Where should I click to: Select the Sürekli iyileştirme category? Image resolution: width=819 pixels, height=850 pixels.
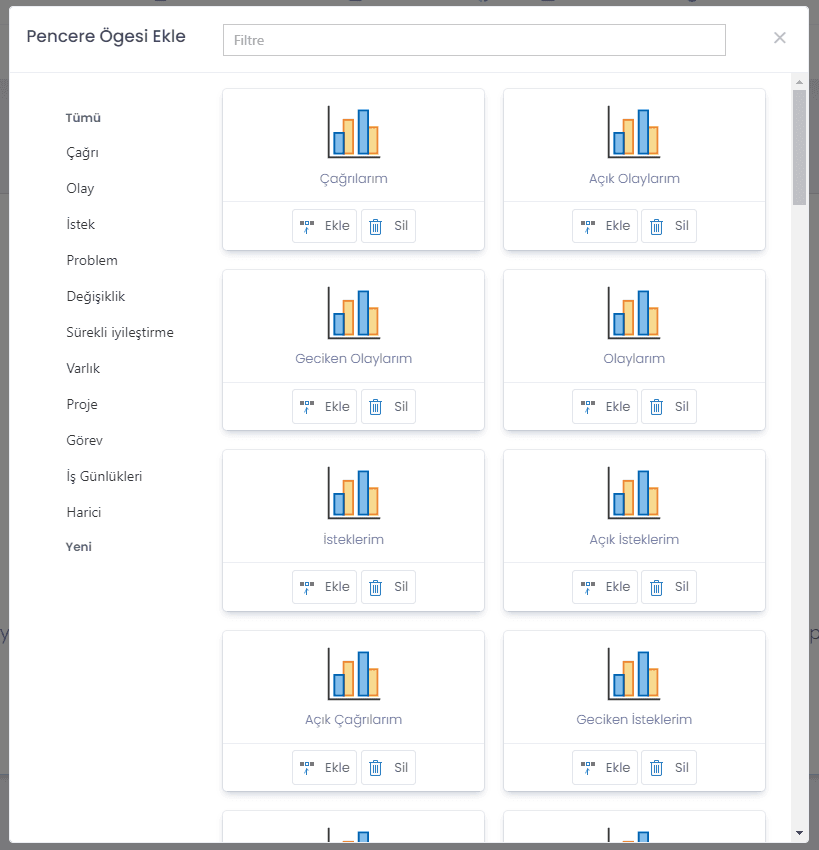pos(120,332)
